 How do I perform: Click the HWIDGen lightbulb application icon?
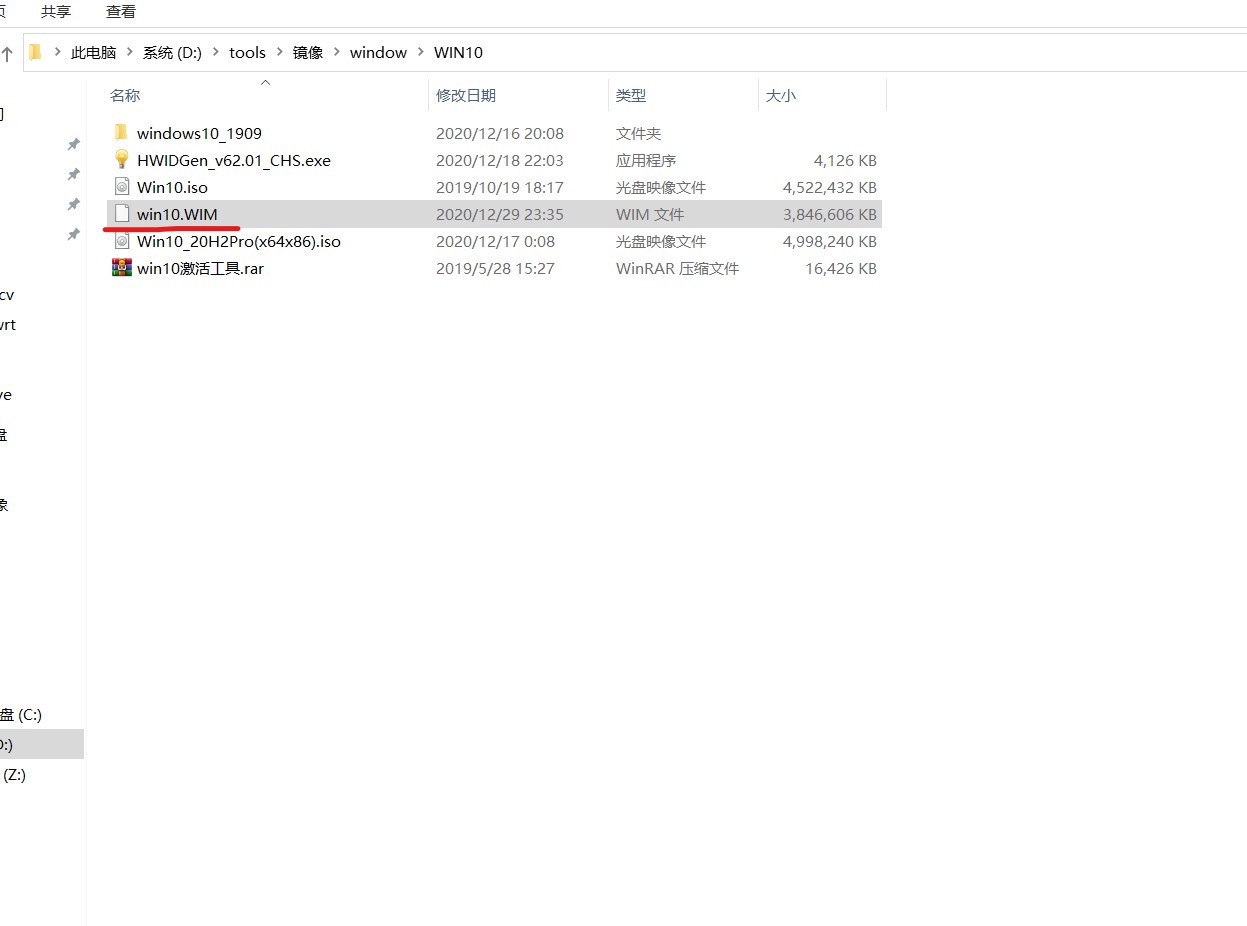tap(121, 160)
